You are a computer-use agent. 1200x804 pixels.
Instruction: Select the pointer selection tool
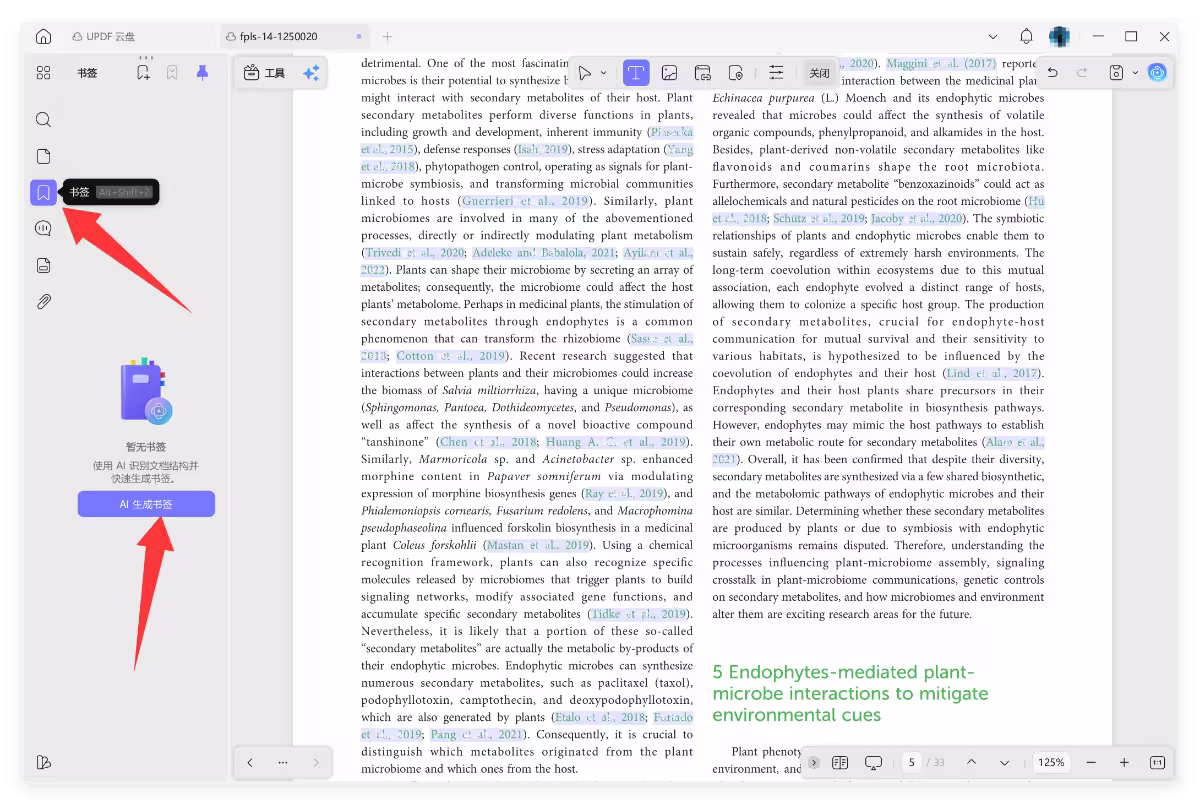click(x=585, y=73)
